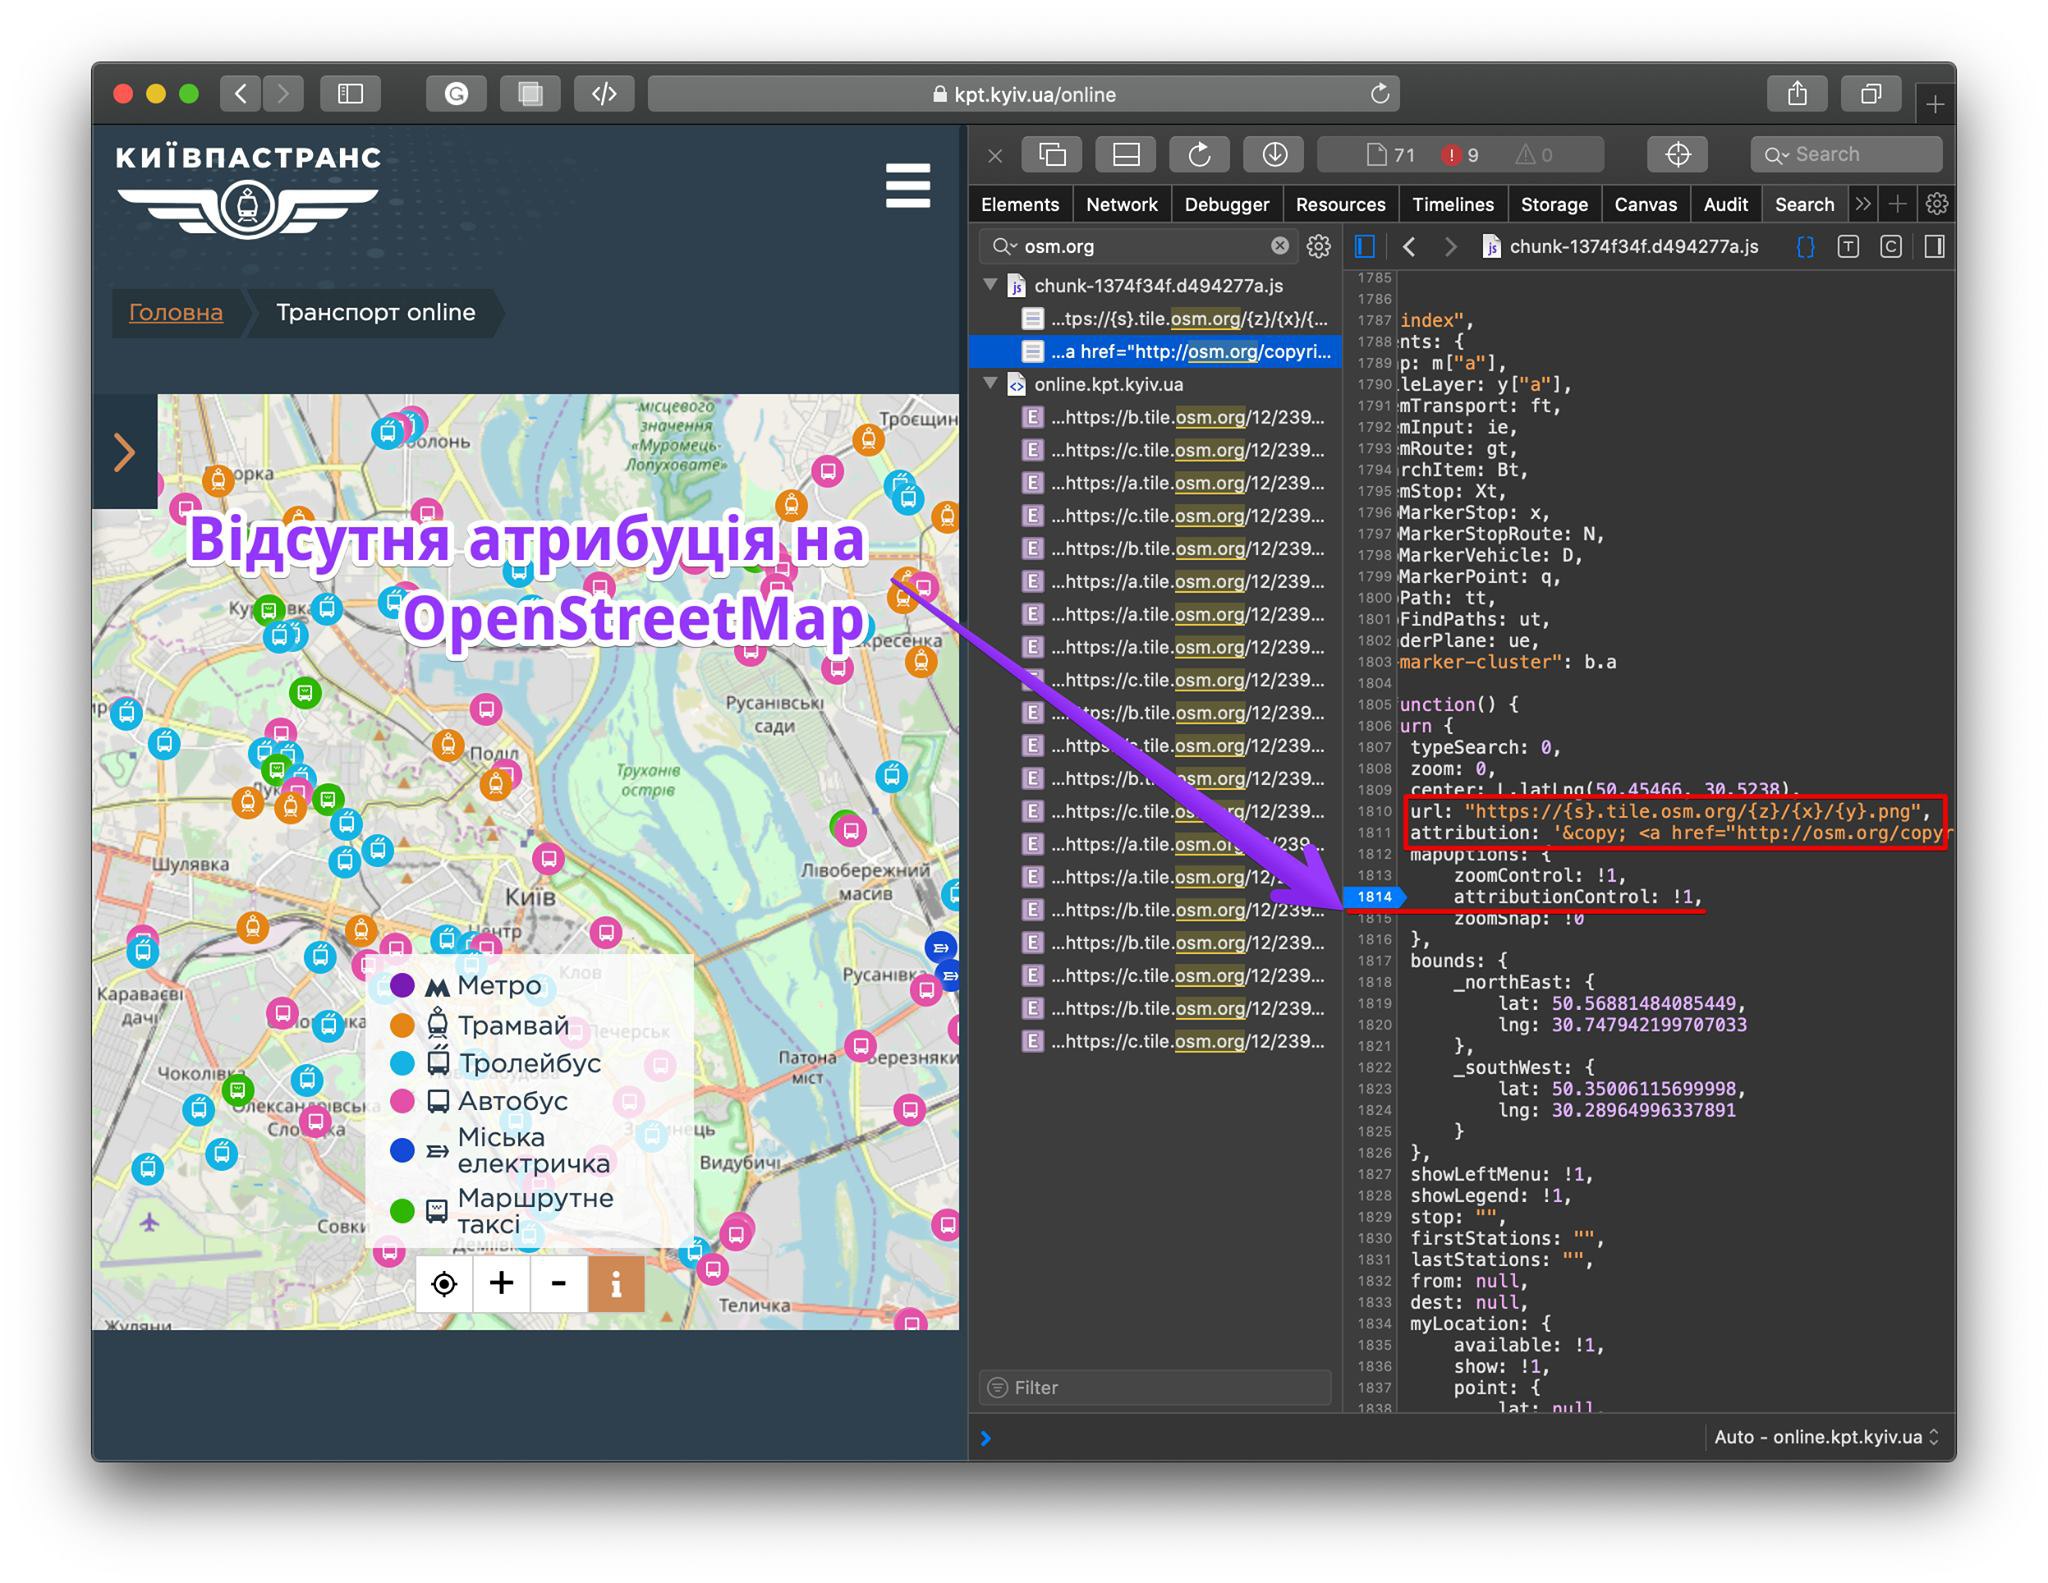Open the Web Inspector toolbar code icon
The height and width of the screenshot is (1583, 2048).
(x=604, y=94)
